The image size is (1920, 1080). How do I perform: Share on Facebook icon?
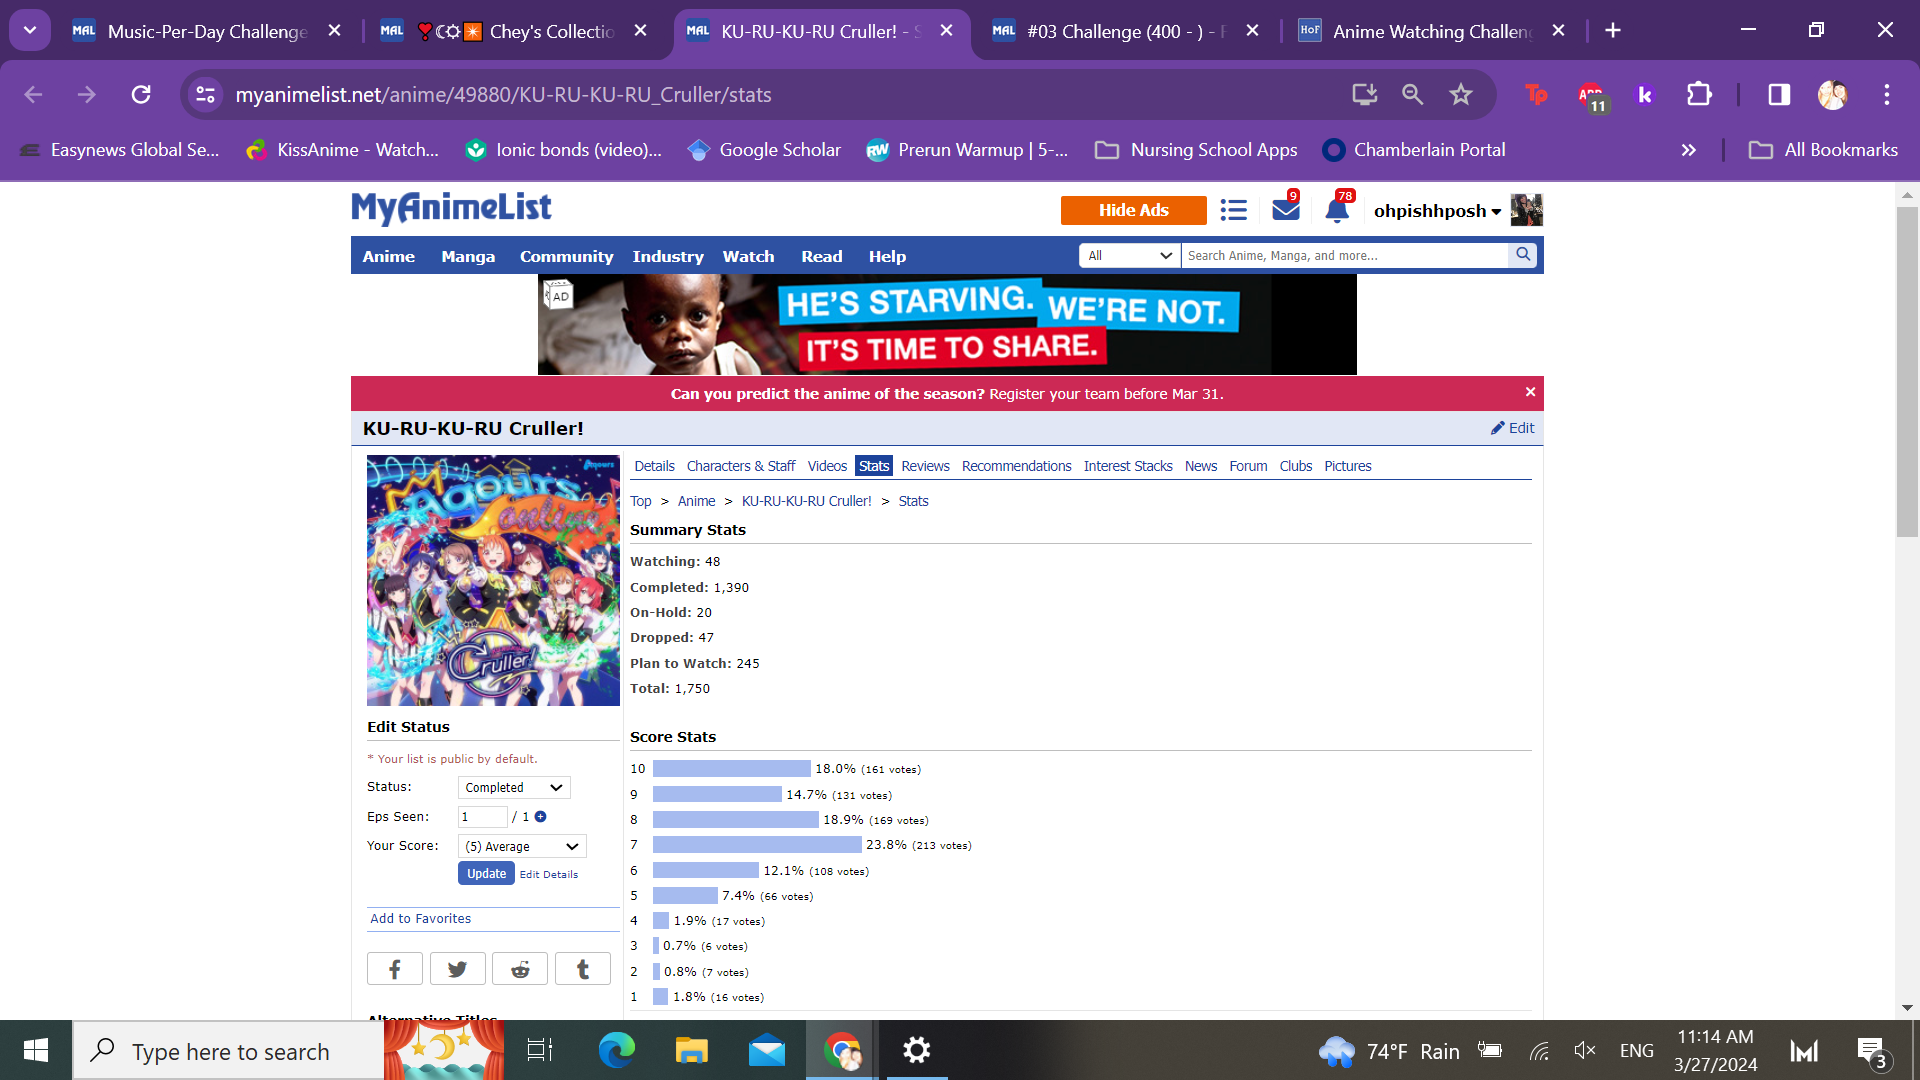tap(394, 969)
